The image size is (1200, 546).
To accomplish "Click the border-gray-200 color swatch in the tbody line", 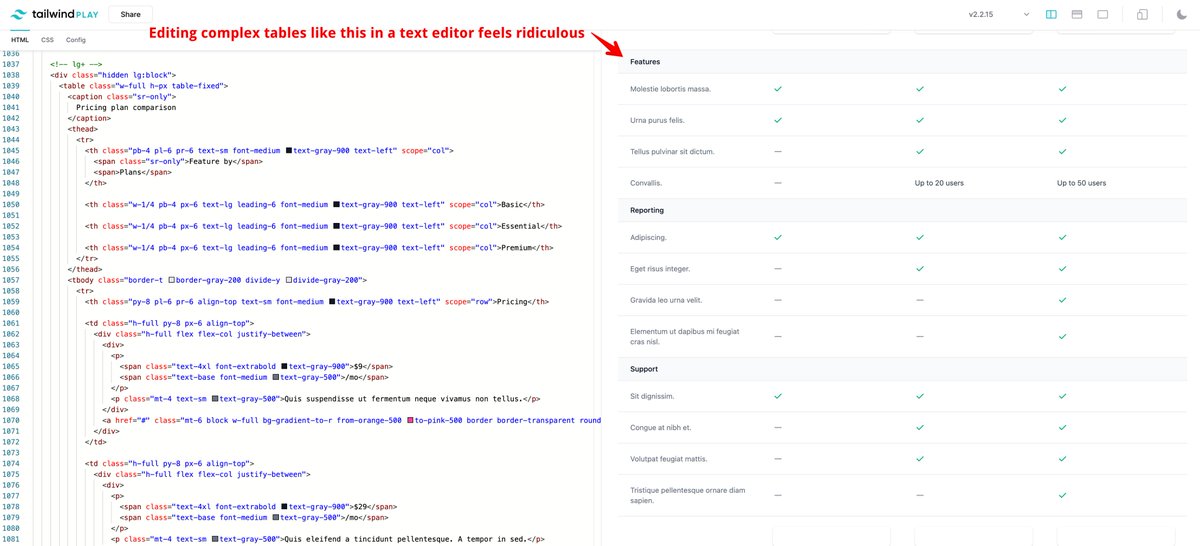I will pos(172,281).
